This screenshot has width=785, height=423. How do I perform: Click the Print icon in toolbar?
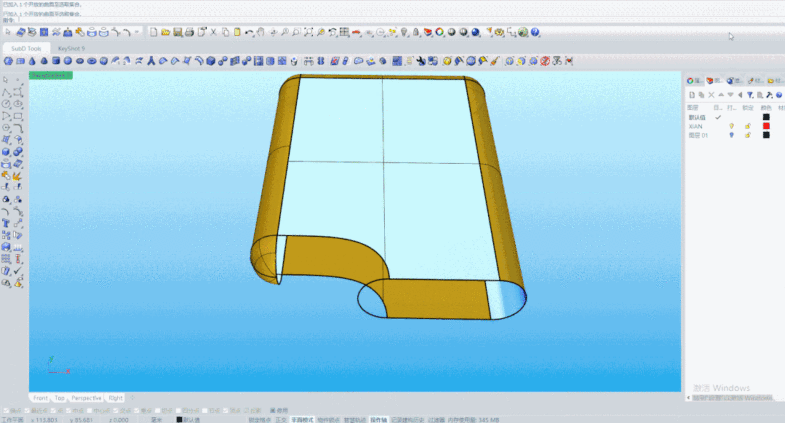[x=189, y=32]
